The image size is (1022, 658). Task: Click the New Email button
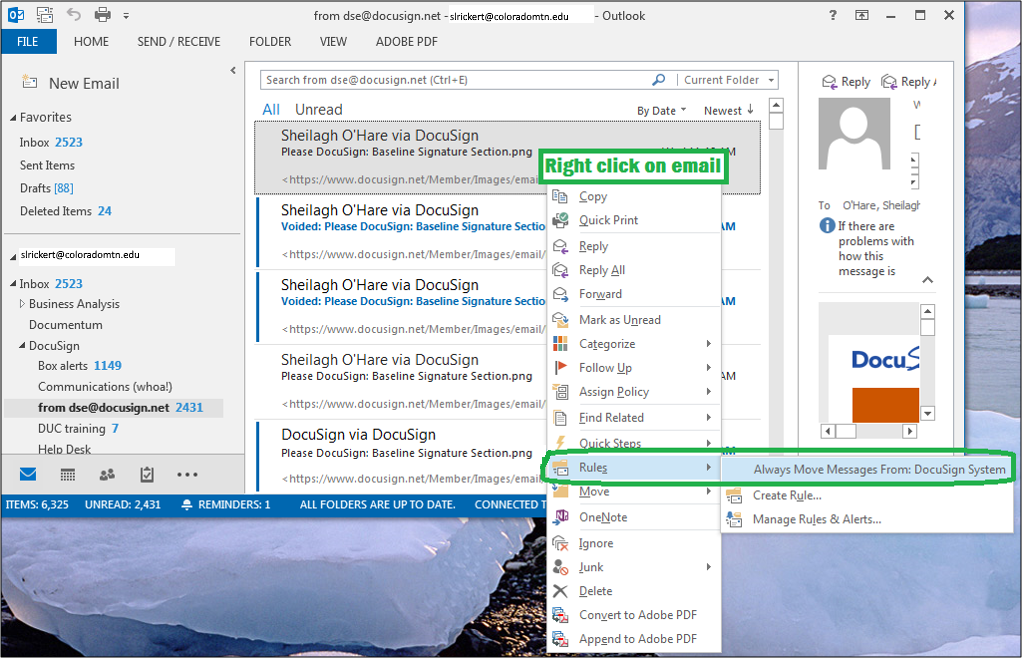pos(70,83)
